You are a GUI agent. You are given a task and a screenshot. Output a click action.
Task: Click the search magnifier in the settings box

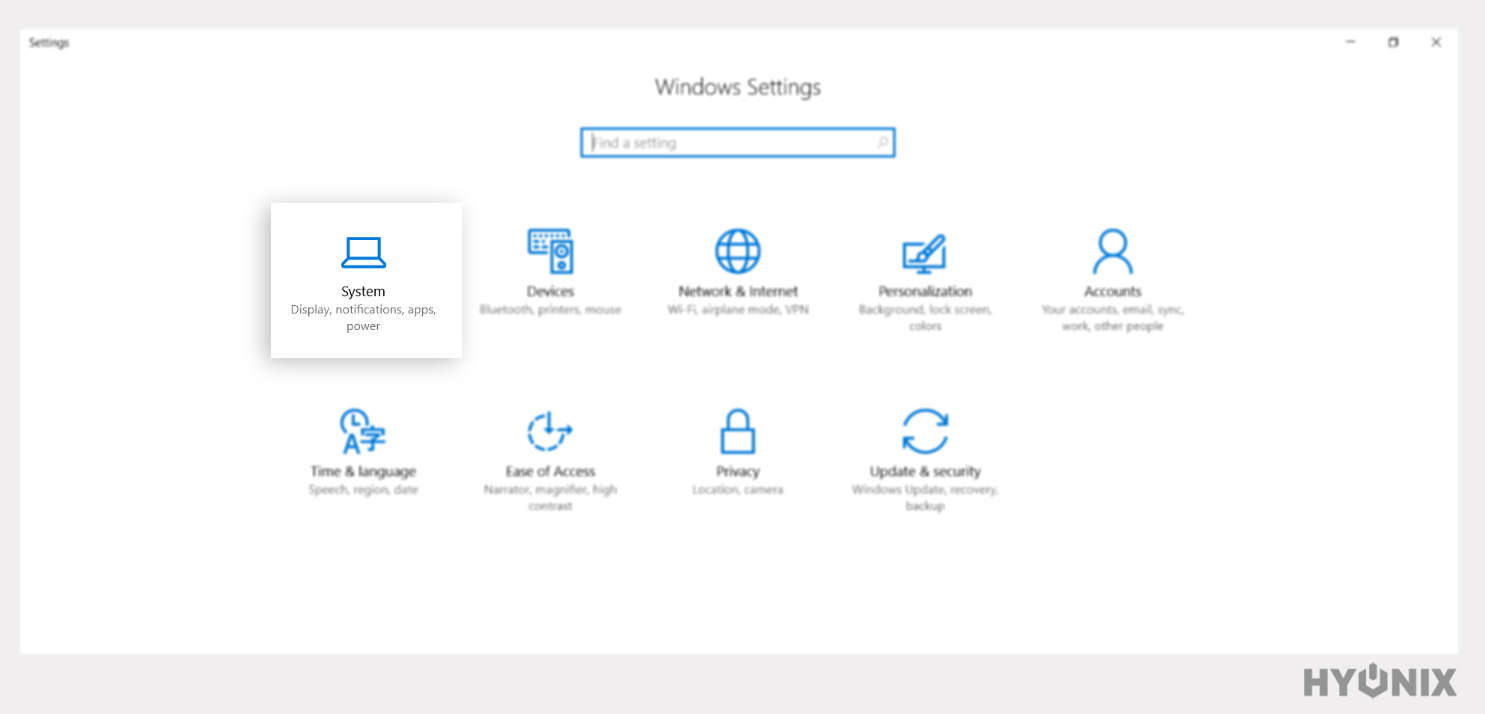pos(883,142)
